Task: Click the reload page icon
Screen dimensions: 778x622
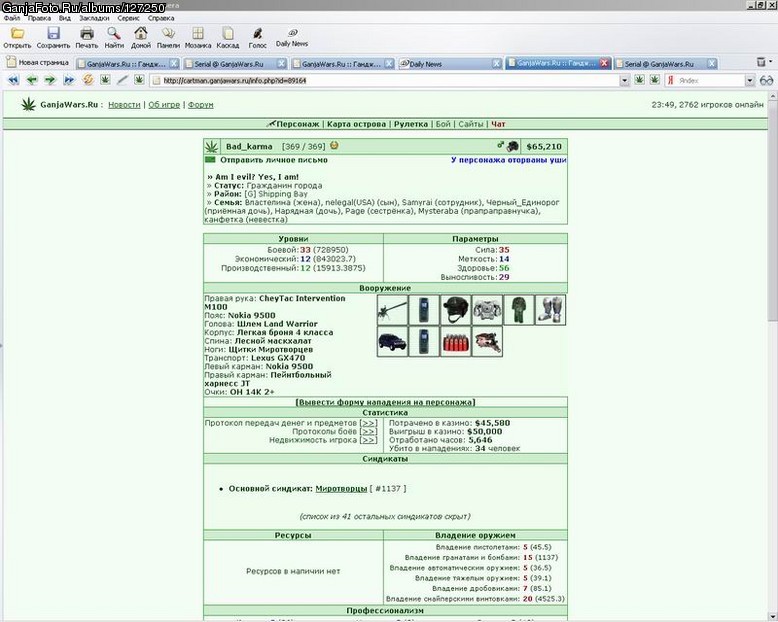Action: point(88,79)
